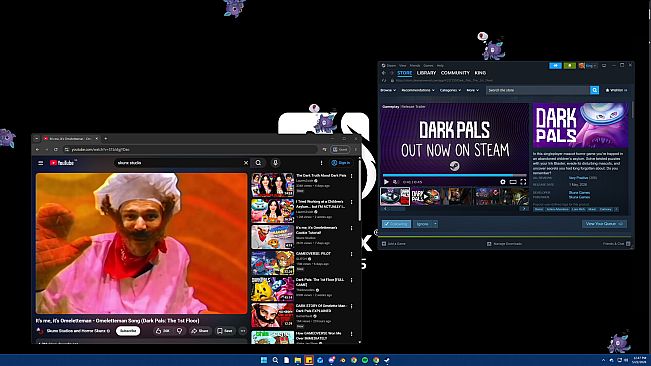Click Ignore on the Dark Pals page
This screenshot has height=366, width=651.
click(x=423, y=224)
